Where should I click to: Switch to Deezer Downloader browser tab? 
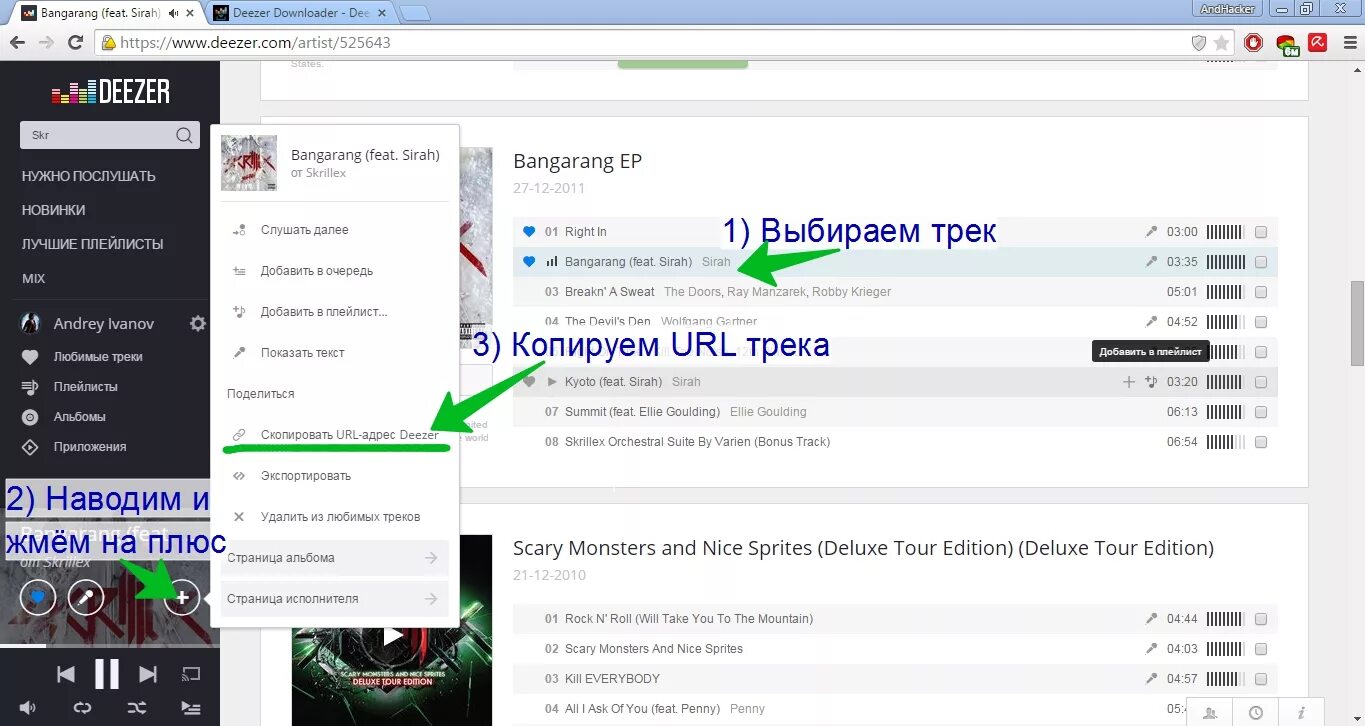(x=300, y=13)
